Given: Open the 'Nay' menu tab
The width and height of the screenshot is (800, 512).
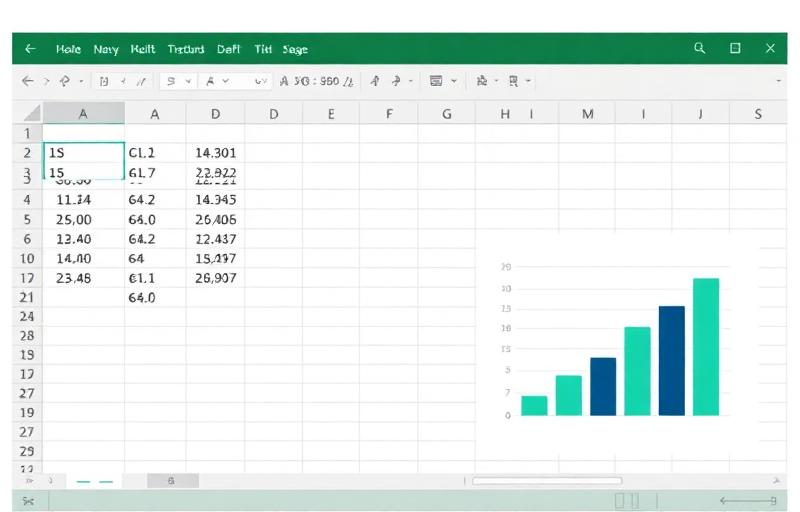Looking at the screenshot, I should coord(106,49).
